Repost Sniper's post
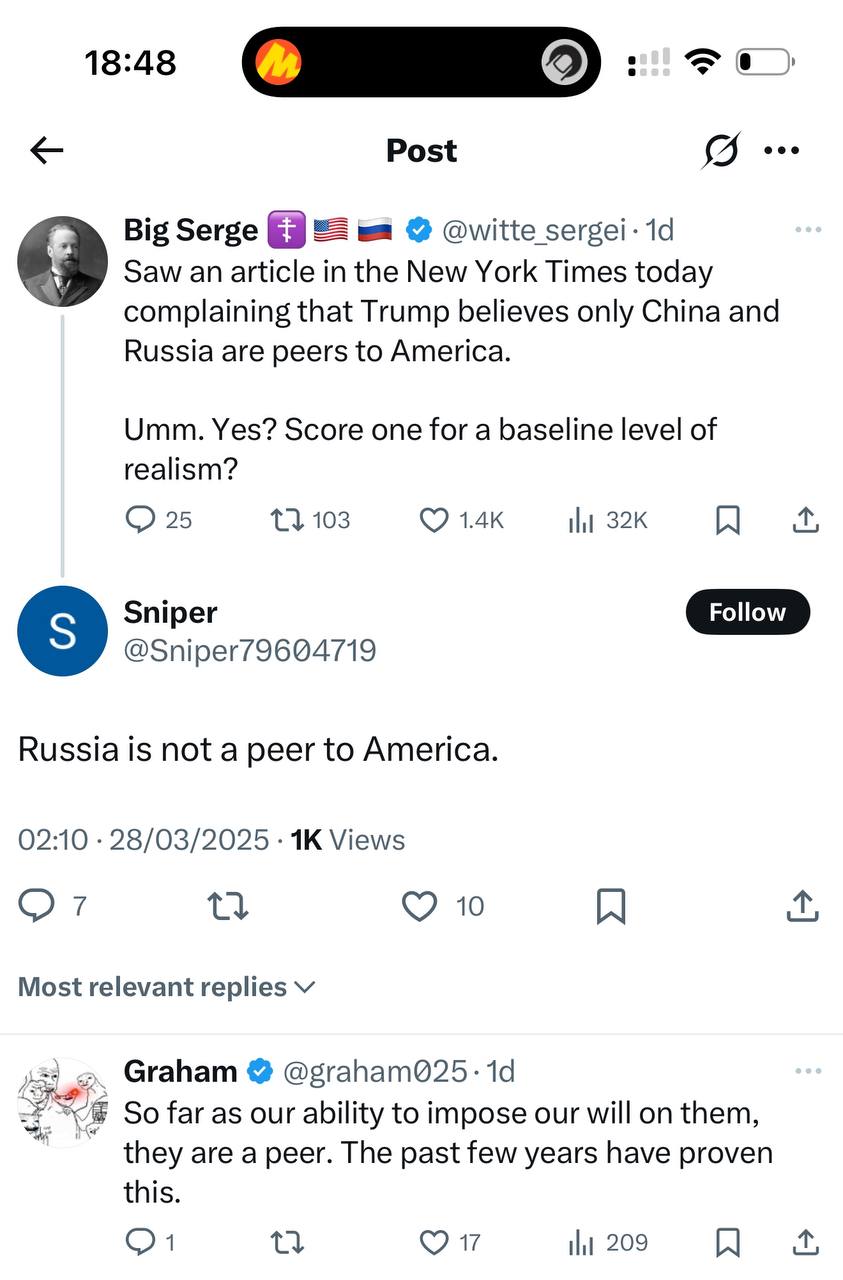The height and width of the screenshot is (1280, 843). click(227, 906)
